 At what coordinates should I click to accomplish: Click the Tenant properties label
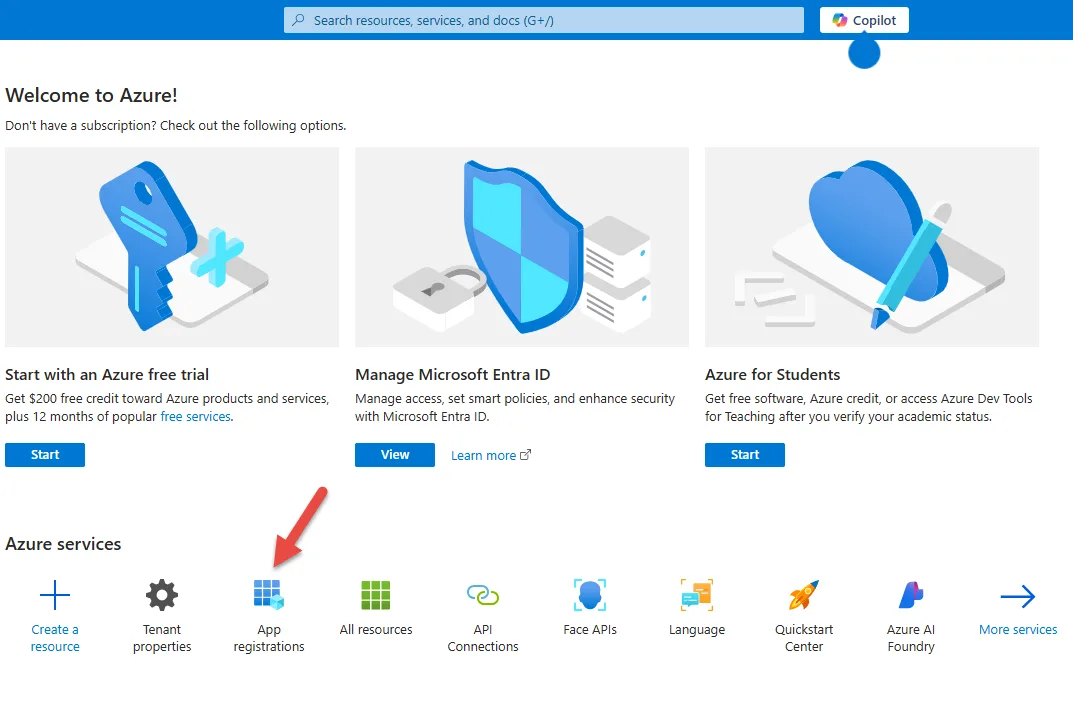coord(161,638)
